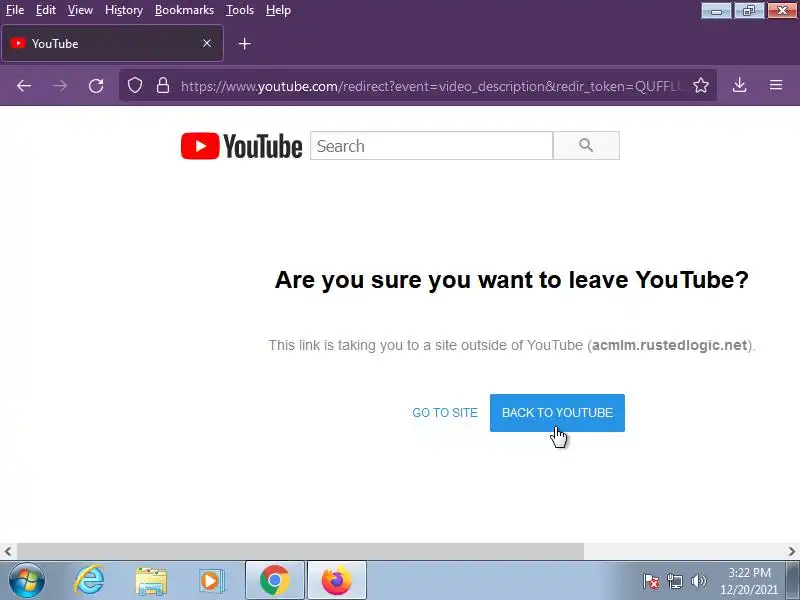The height and width of the screenshot is (600, 800).
Task: Open the Windows Start menu
Action: (27, 581)
